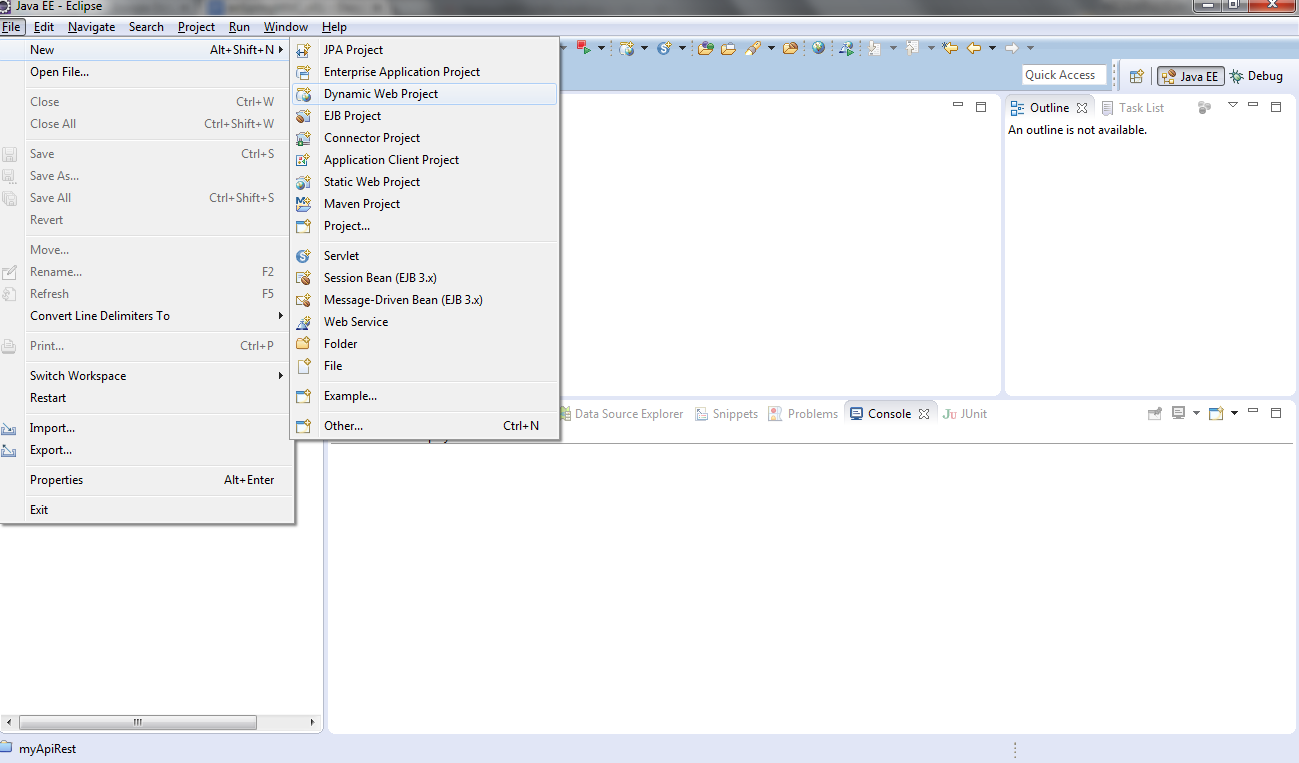This screenshot has width=1299, height=763.
Task: Open the JUnit tab
Action: click(x=965, y=414)
